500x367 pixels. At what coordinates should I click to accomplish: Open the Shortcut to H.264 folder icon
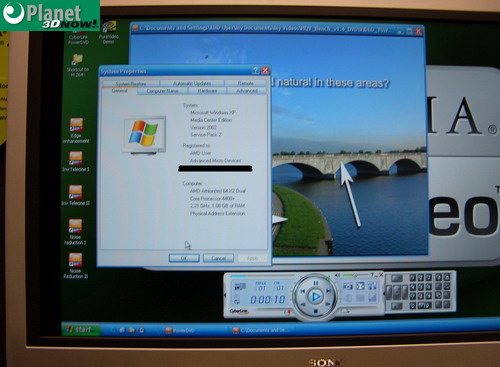[x=77, y=65]
